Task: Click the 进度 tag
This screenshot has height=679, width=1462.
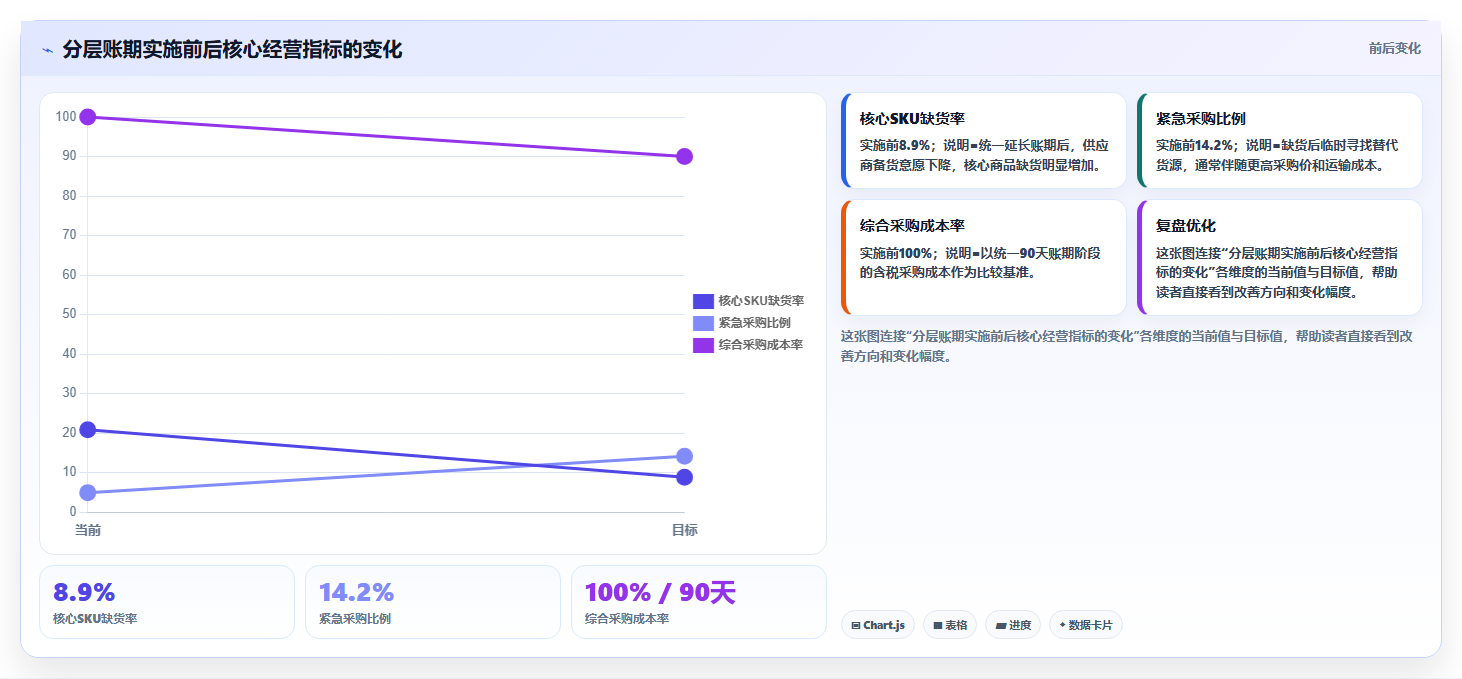Action: coord(1013,625)
